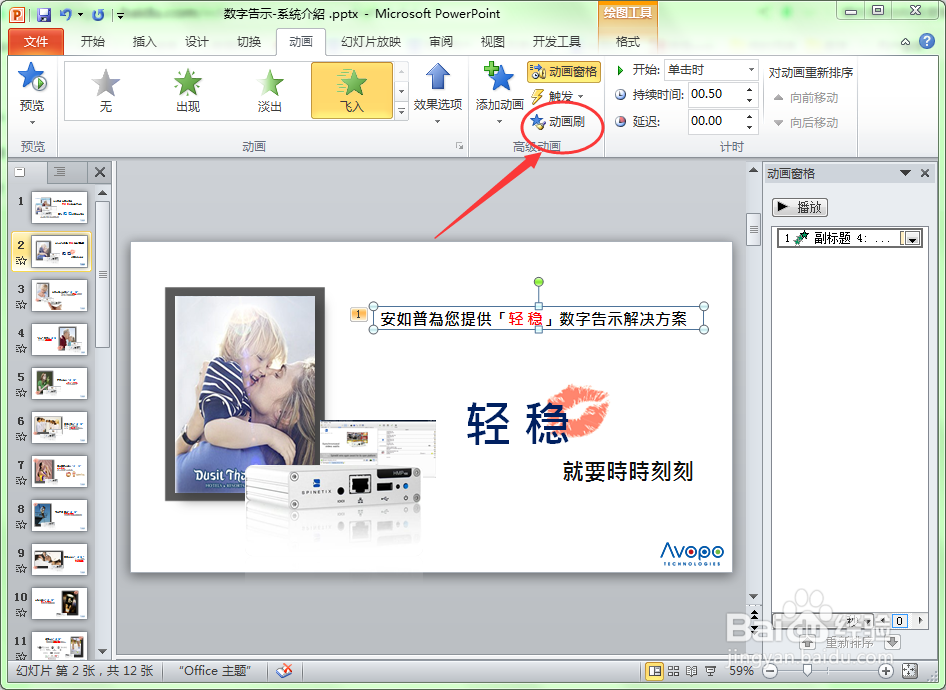The image size is (946, 690).
Task: Decrease Delay with down spinner arrow
Action: 750,127
